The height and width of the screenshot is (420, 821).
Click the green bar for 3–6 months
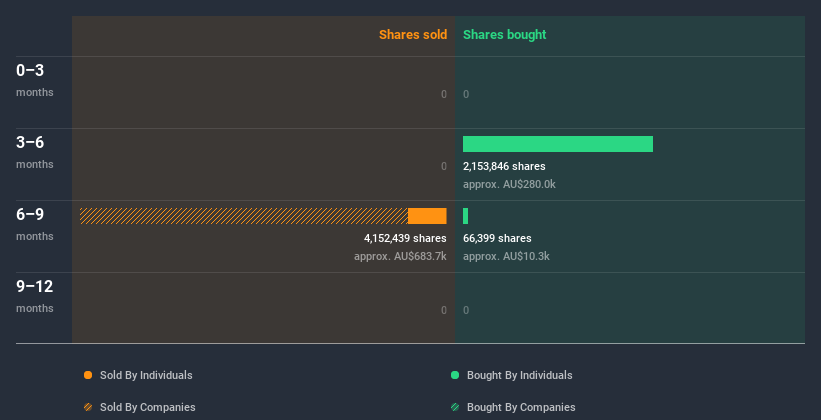(x=558, y=144)
